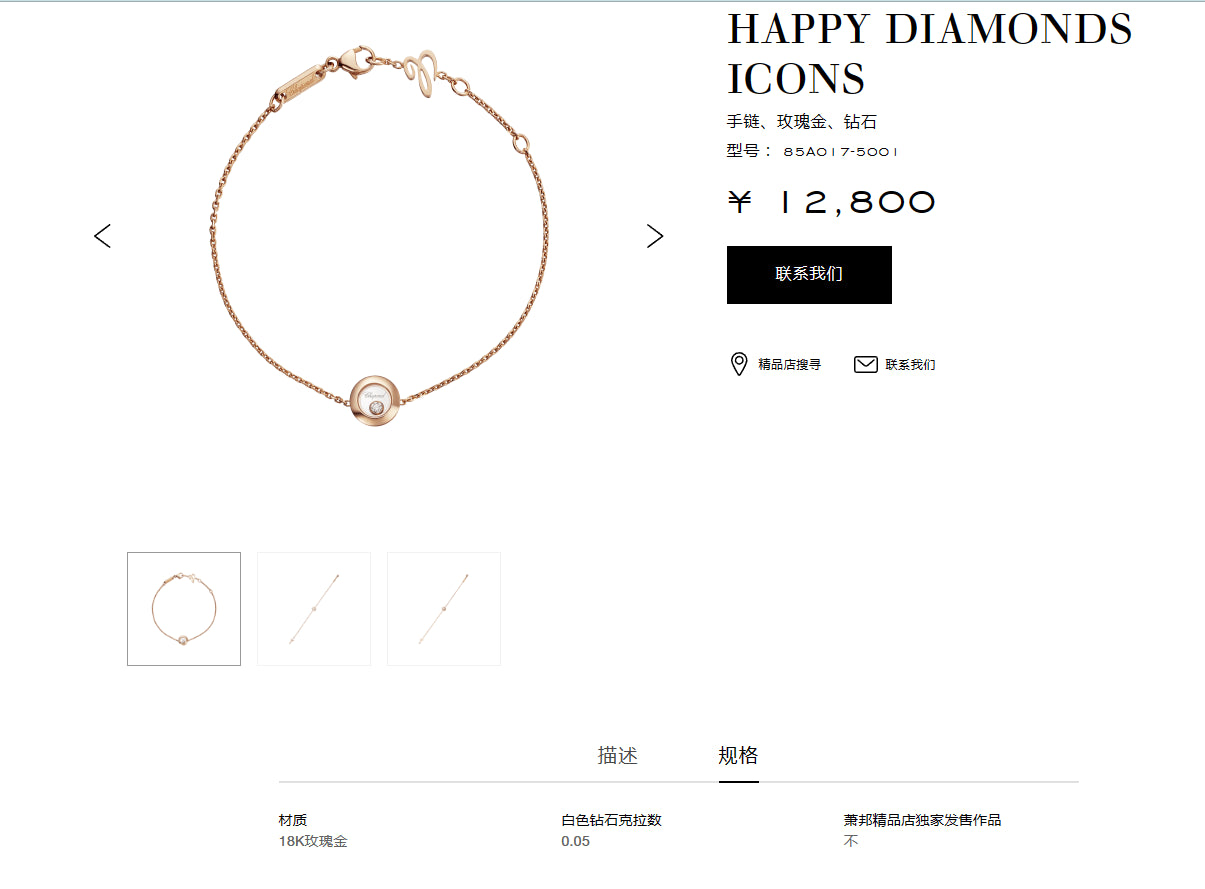Click the model number 85A017-5001

coord(841,152)
